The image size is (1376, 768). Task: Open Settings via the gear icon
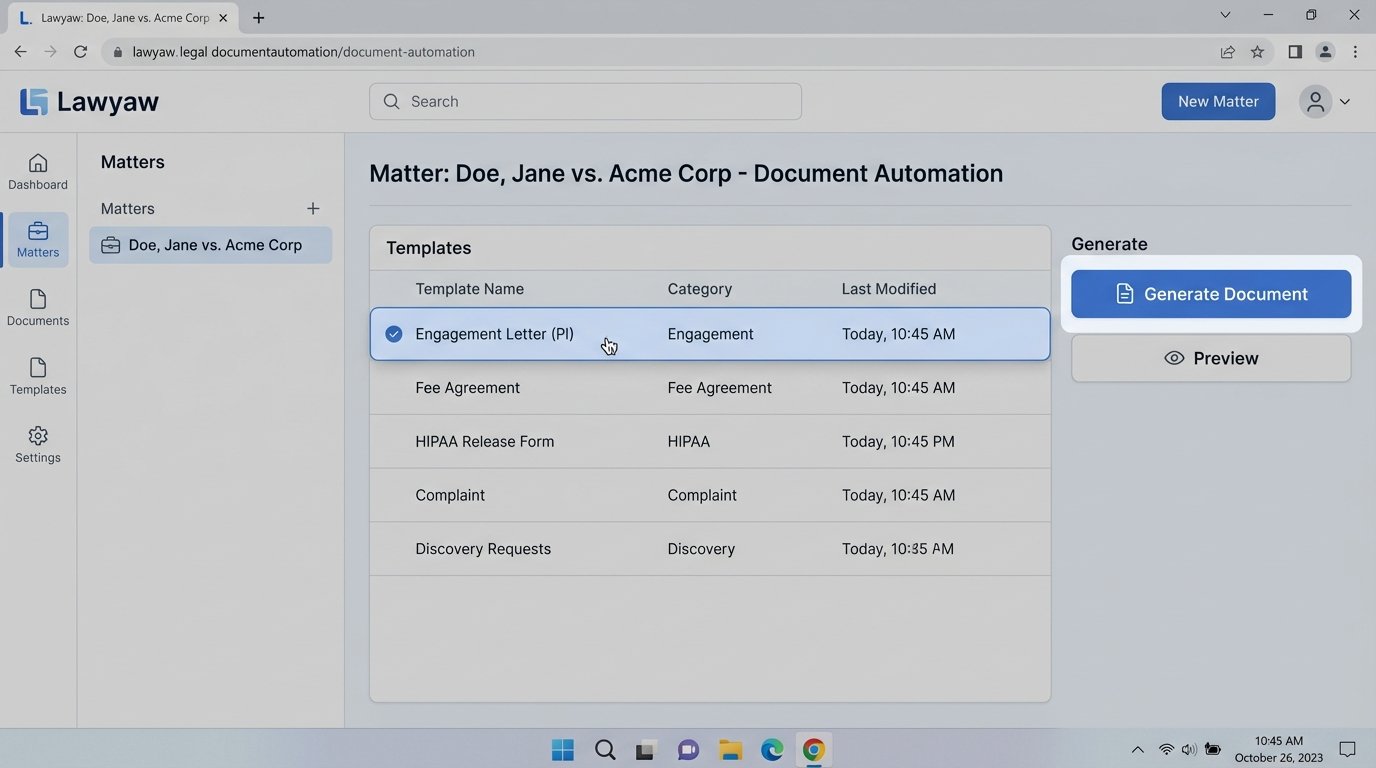coord(37,443)
